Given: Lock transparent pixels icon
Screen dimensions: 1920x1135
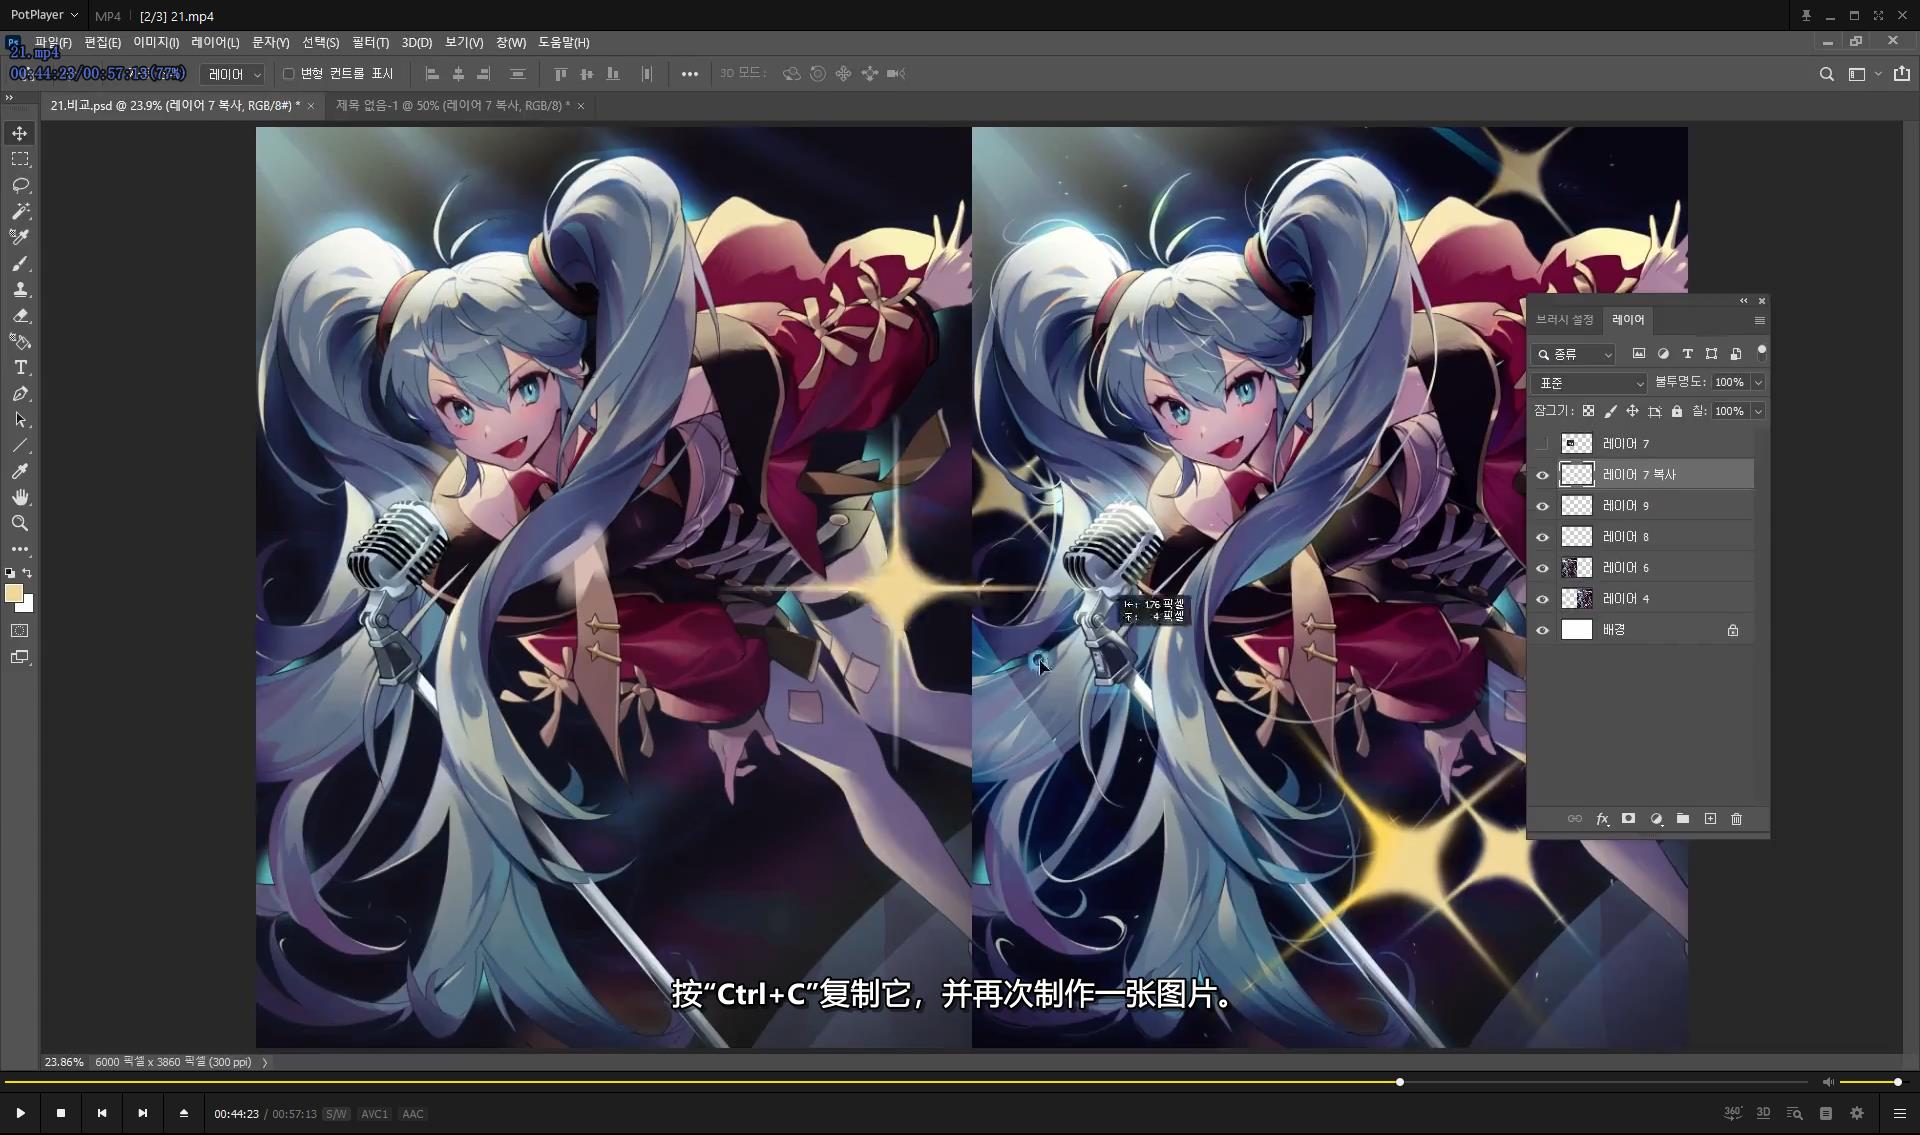Looking at the screenshot, I should click(1588, 411).
